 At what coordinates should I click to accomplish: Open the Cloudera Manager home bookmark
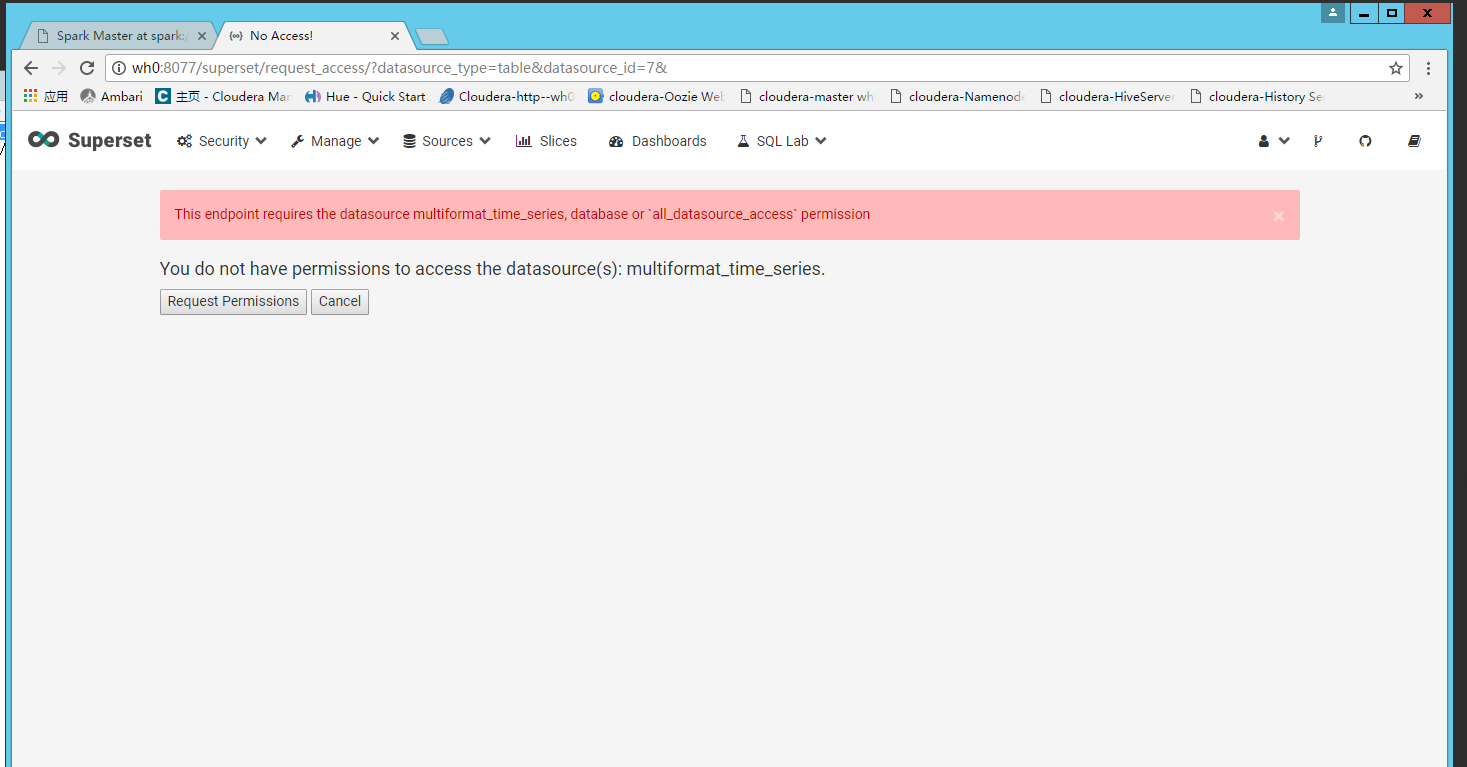pos(223,96)
